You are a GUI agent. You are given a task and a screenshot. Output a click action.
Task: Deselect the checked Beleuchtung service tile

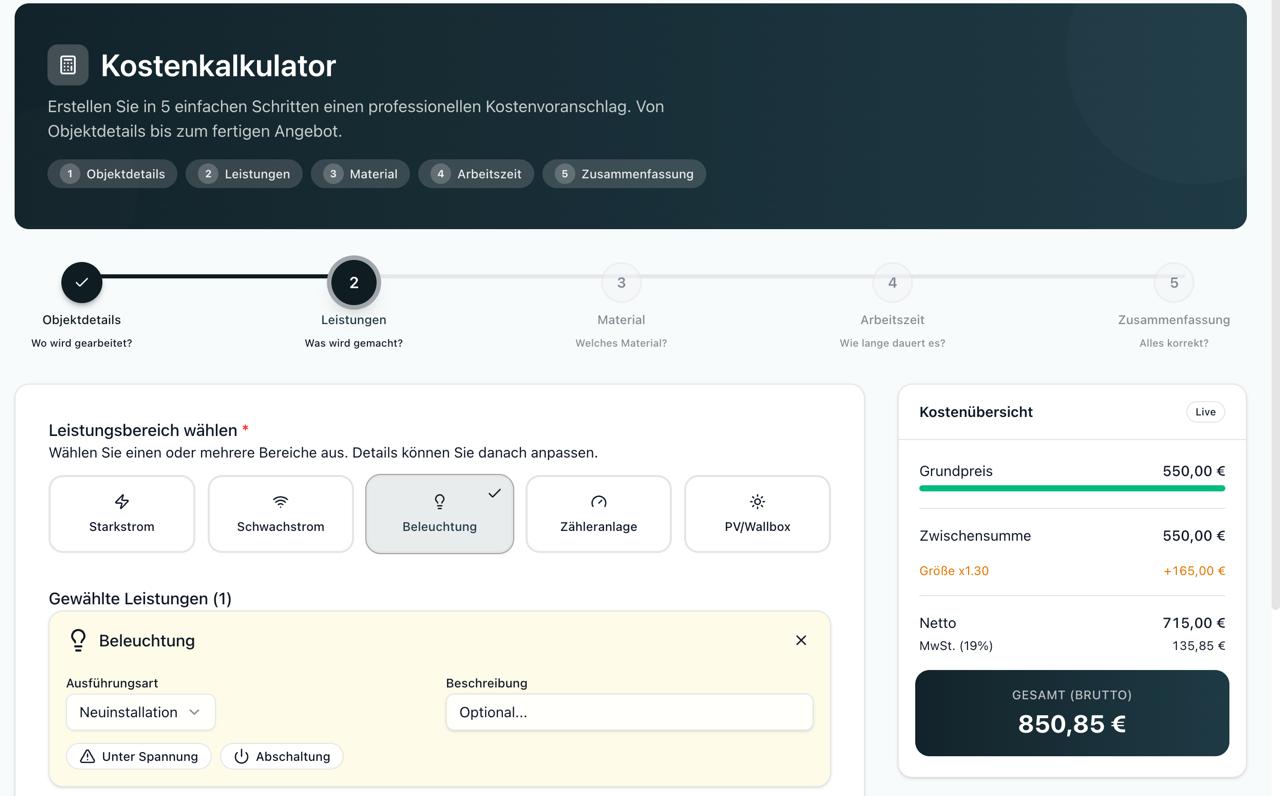(x=440, y=514)
